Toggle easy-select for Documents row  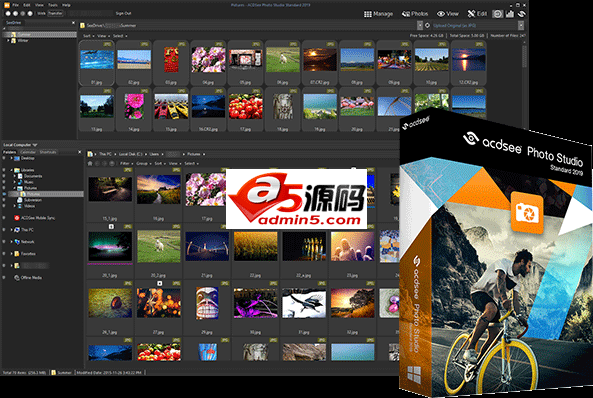tap(4, 176)
